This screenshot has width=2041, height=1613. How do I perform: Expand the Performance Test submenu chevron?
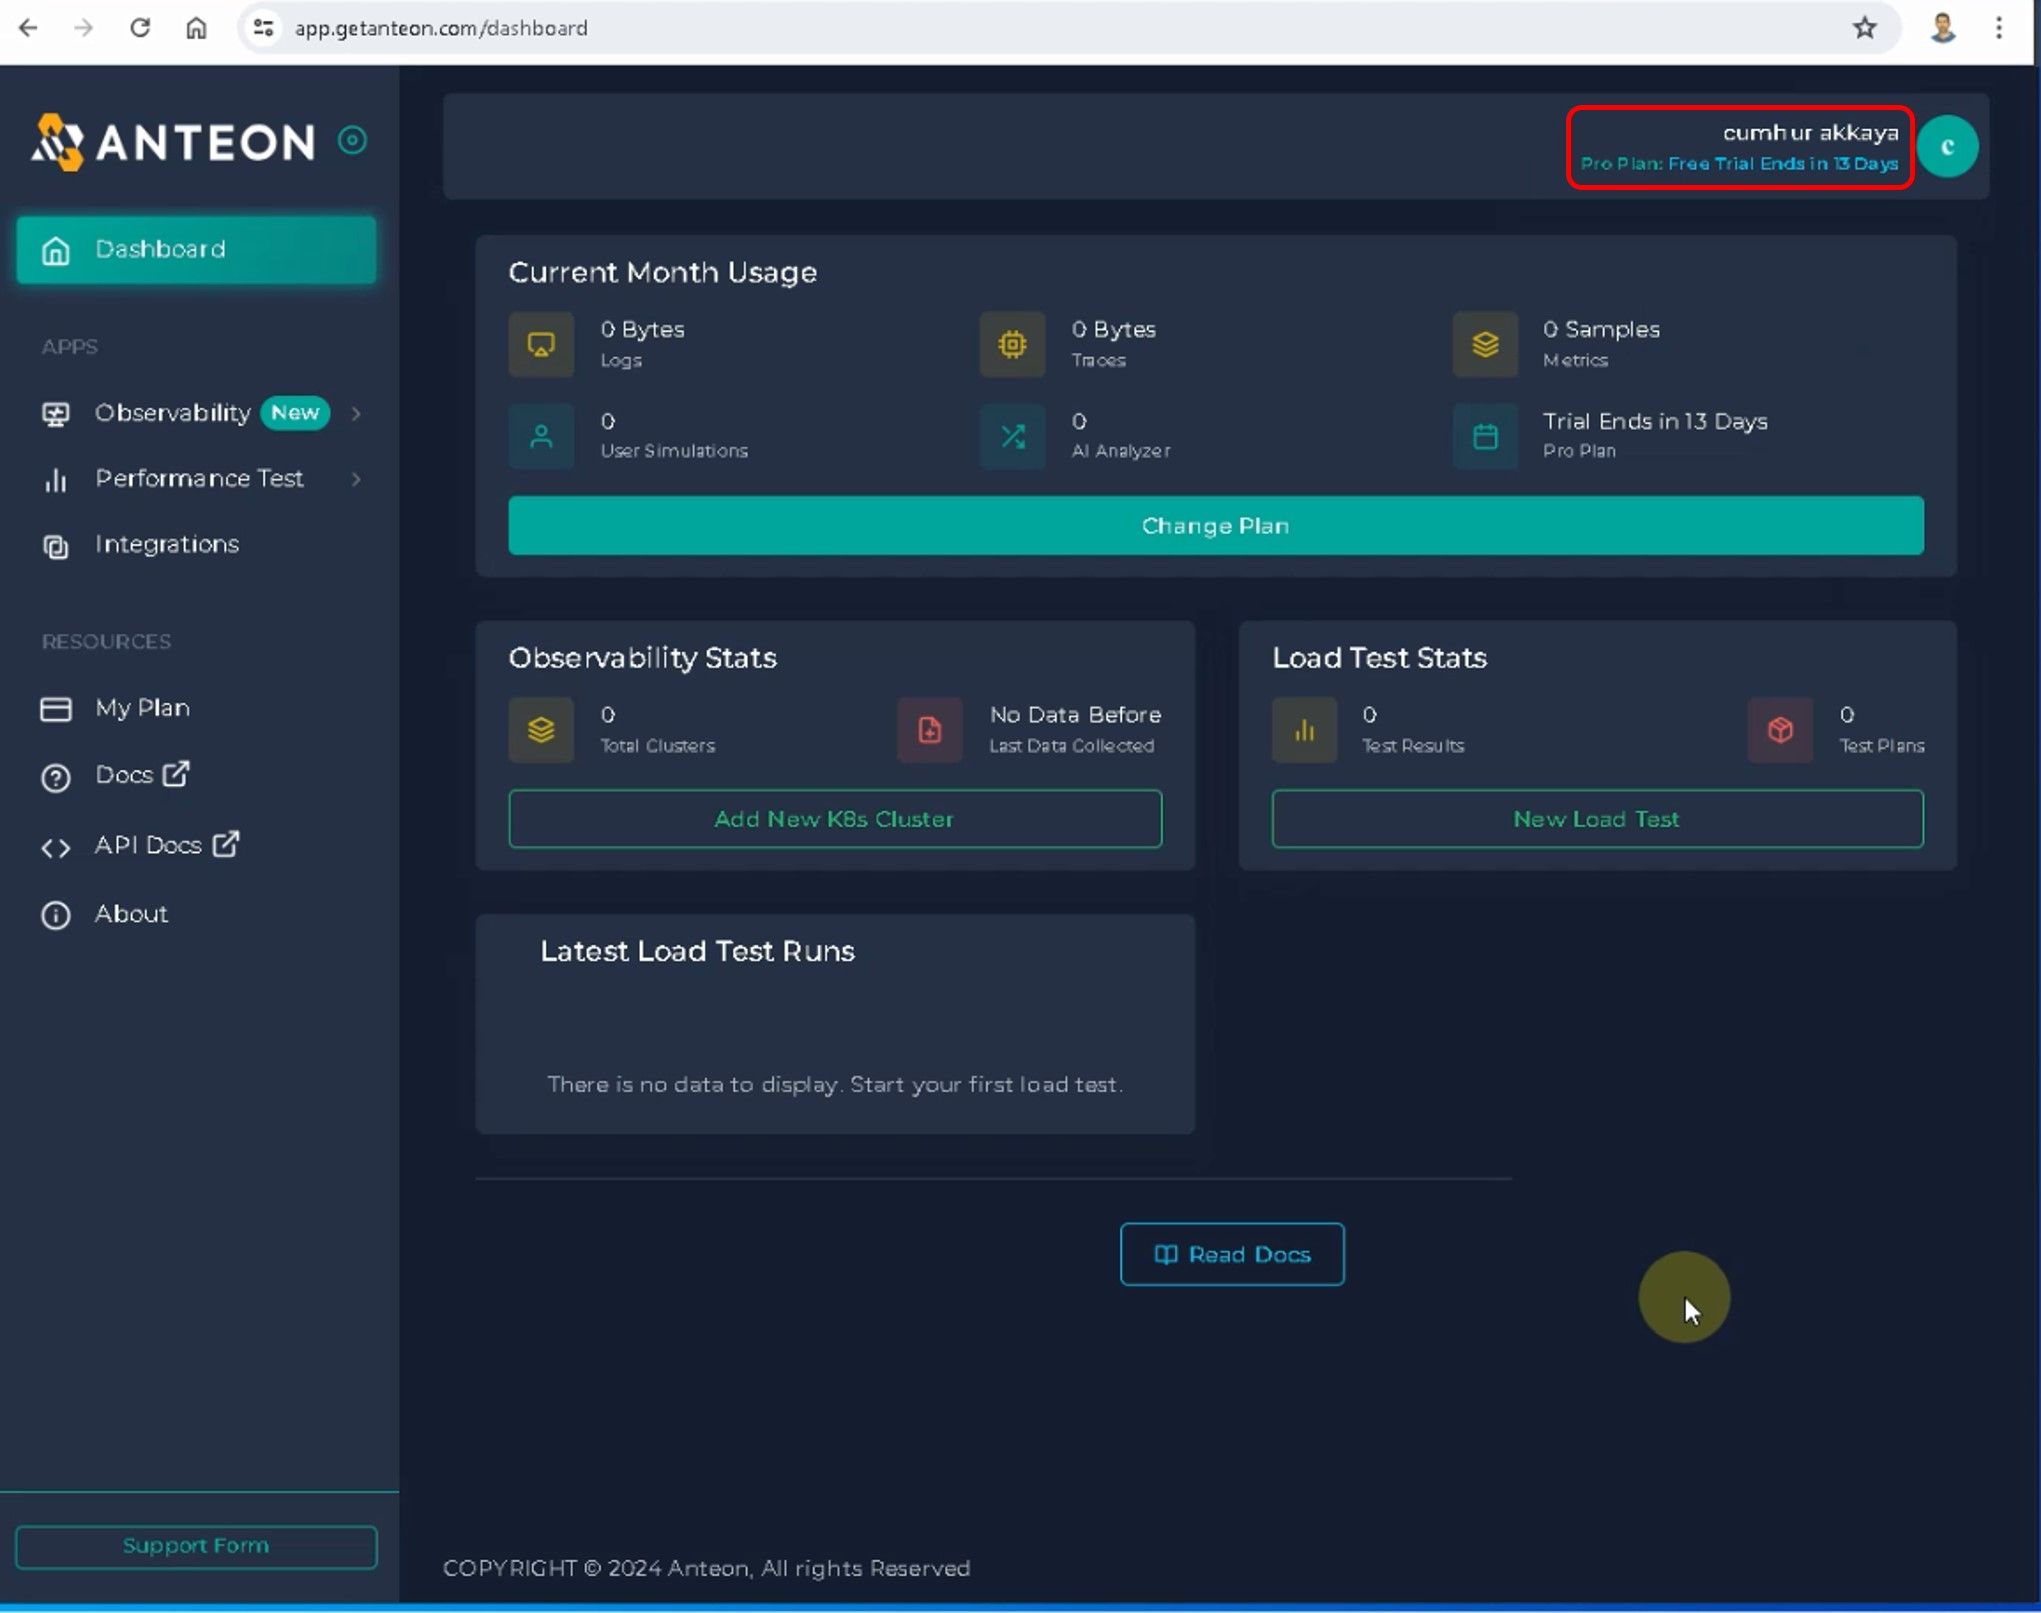click(x=356, y=479)
